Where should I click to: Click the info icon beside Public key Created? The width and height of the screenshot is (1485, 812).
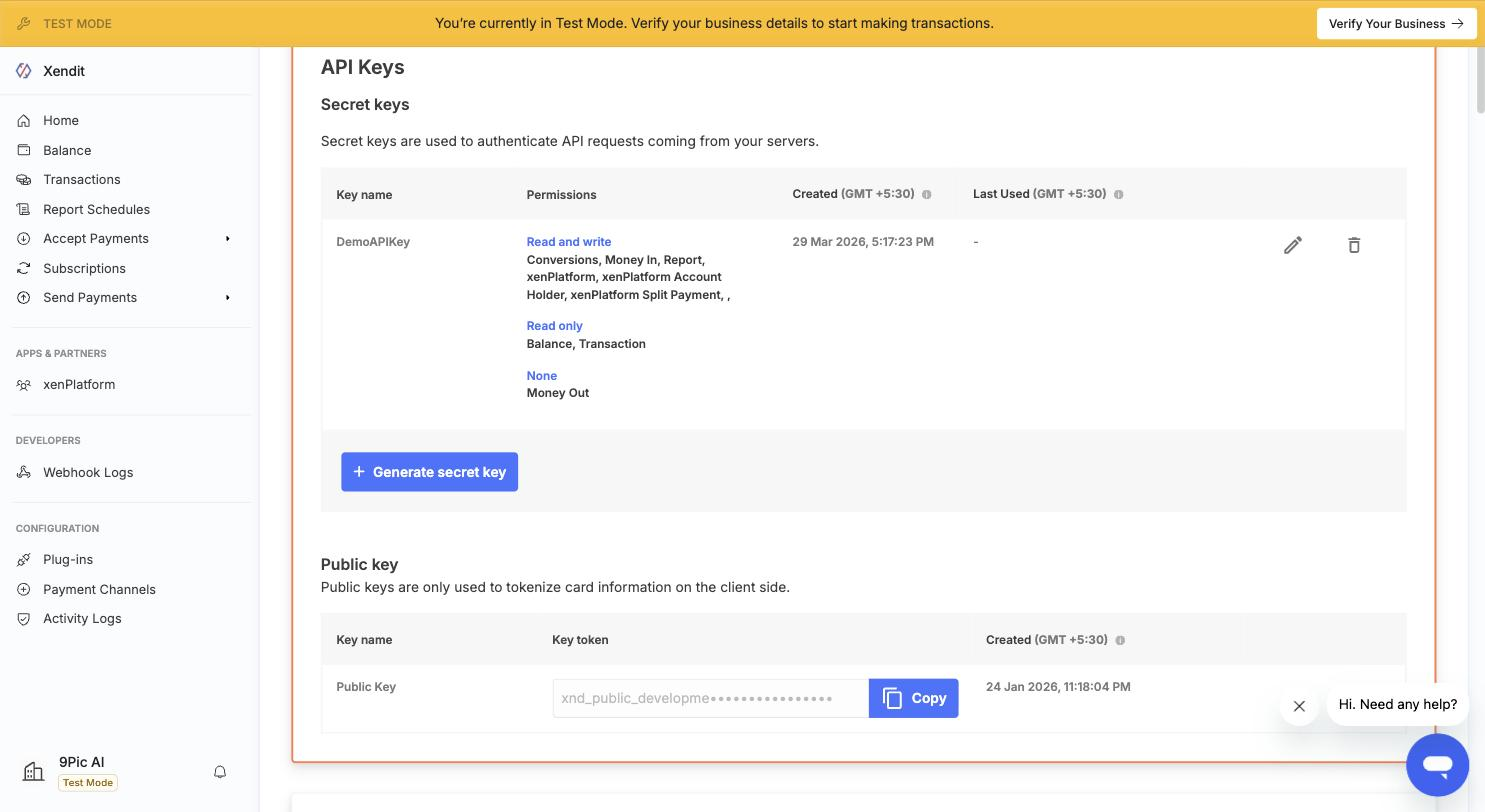pyautogui.click(x=1120, y=640)
